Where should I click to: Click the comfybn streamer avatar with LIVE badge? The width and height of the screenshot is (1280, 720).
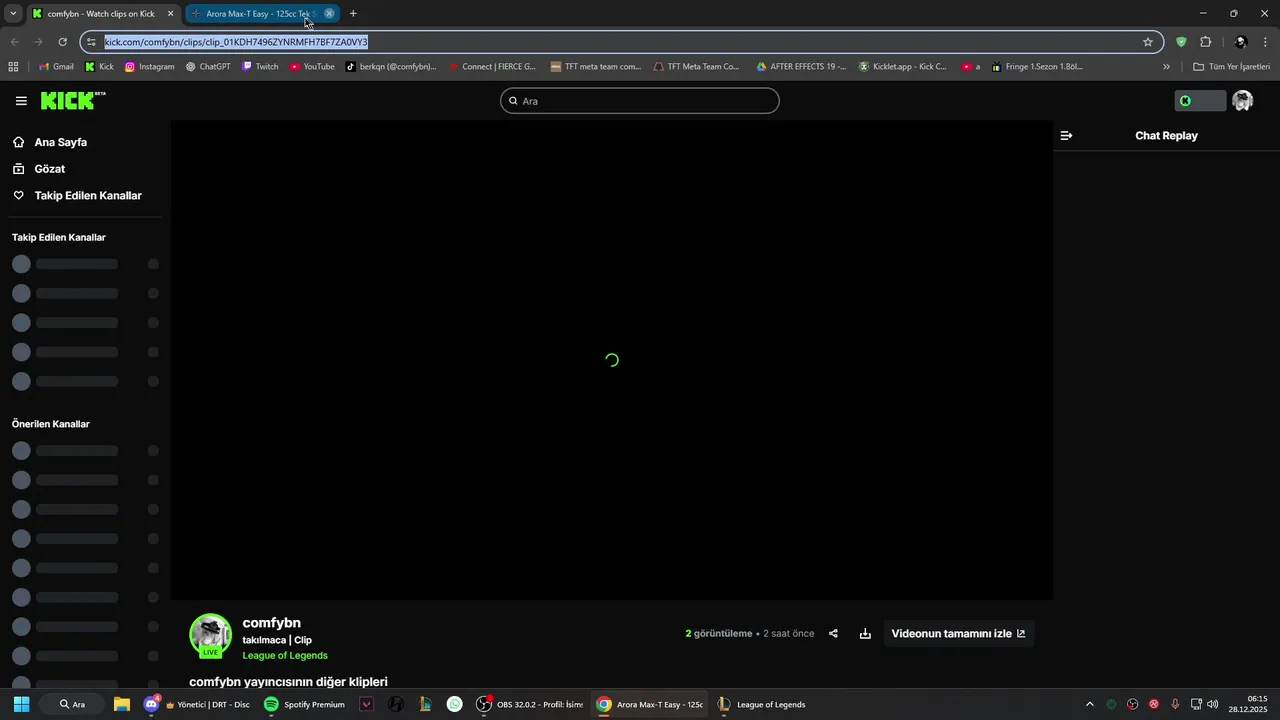210,635
